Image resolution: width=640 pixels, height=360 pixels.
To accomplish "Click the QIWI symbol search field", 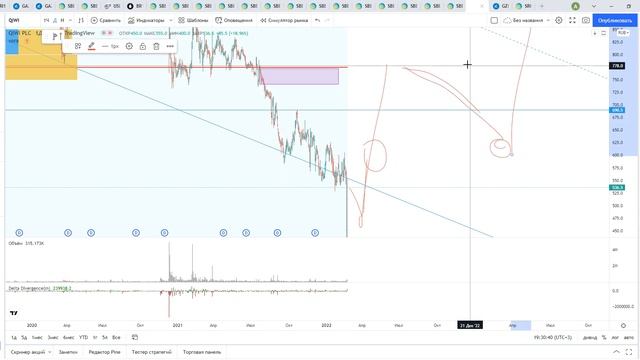I will tap(22, 20).
